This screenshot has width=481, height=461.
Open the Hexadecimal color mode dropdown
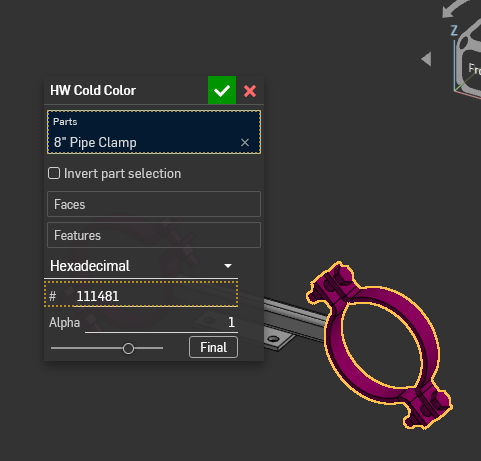(x=141, y=266)
